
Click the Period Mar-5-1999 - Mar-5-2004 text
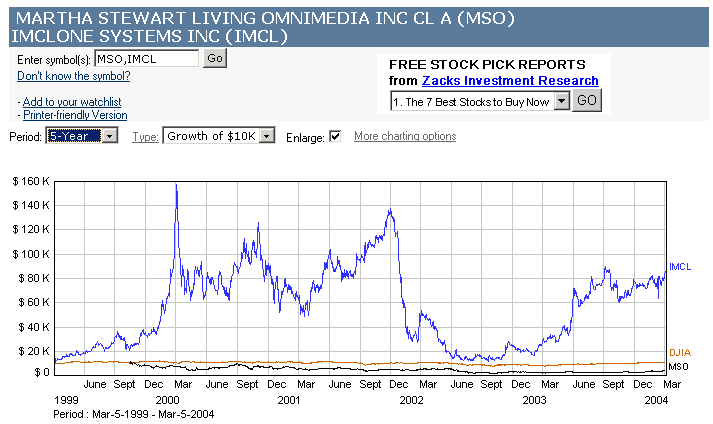click(x=134, y=414)
